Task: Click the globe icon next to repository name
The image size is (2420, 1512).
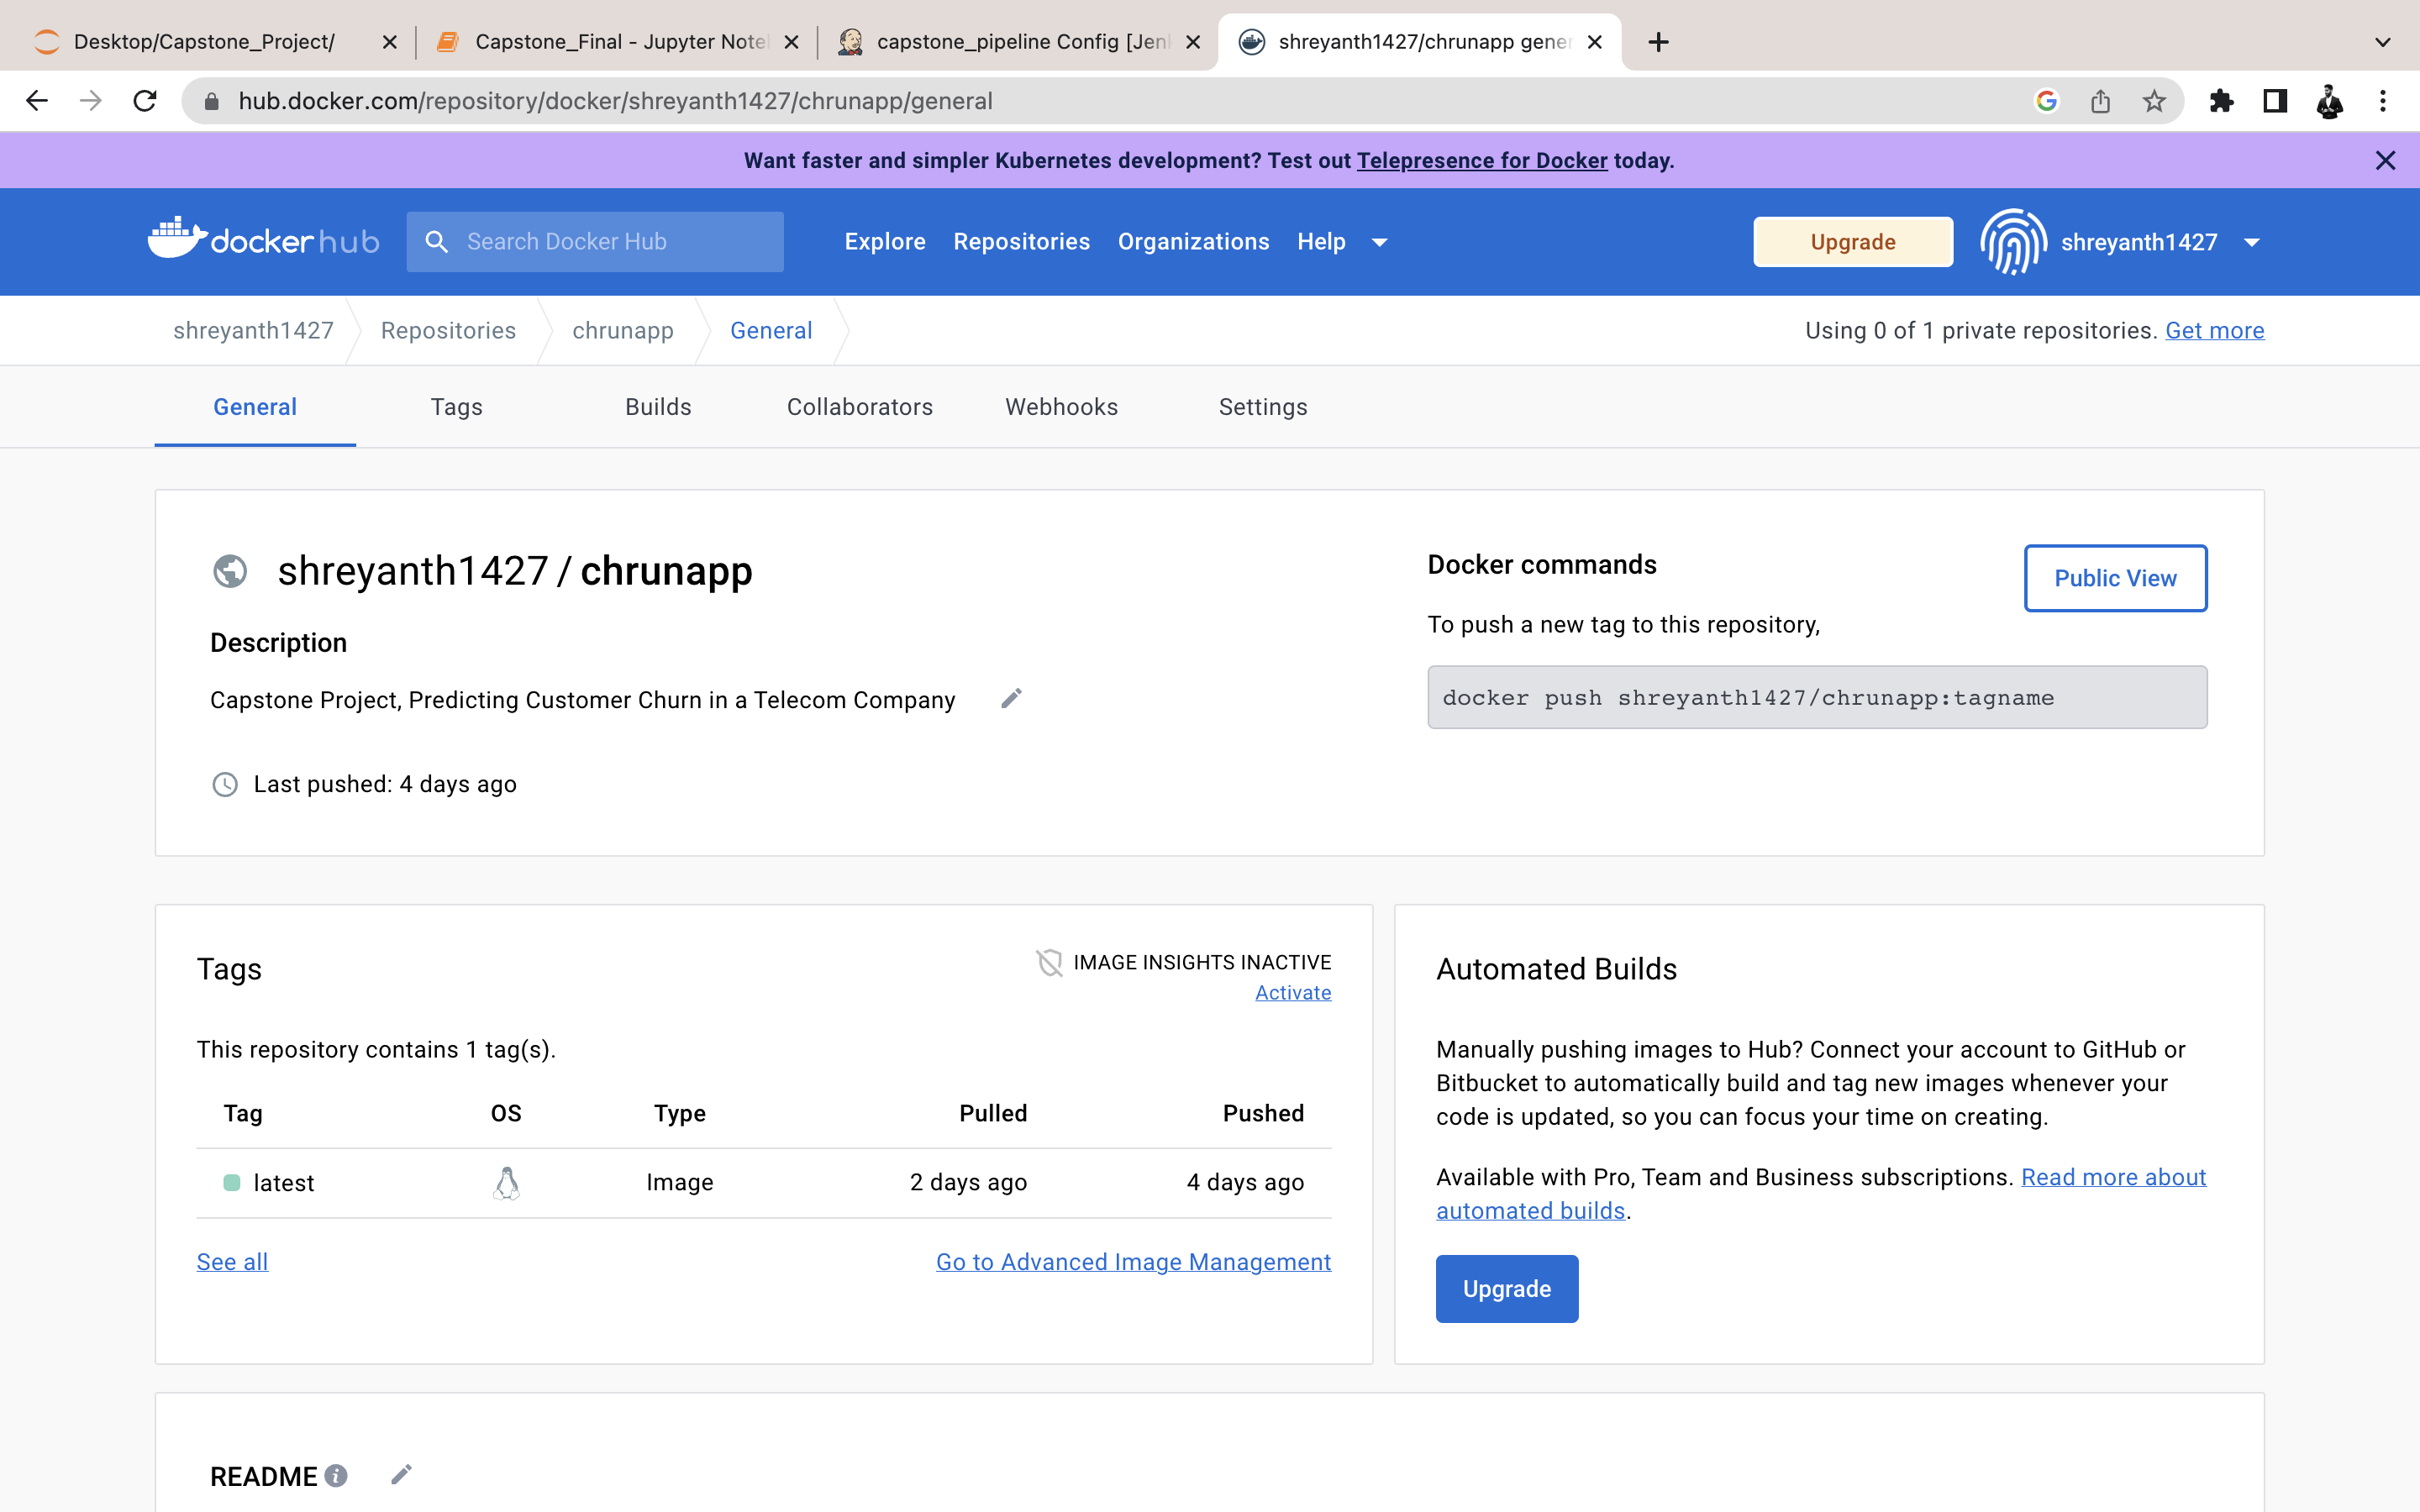Action: click(231, 571)
